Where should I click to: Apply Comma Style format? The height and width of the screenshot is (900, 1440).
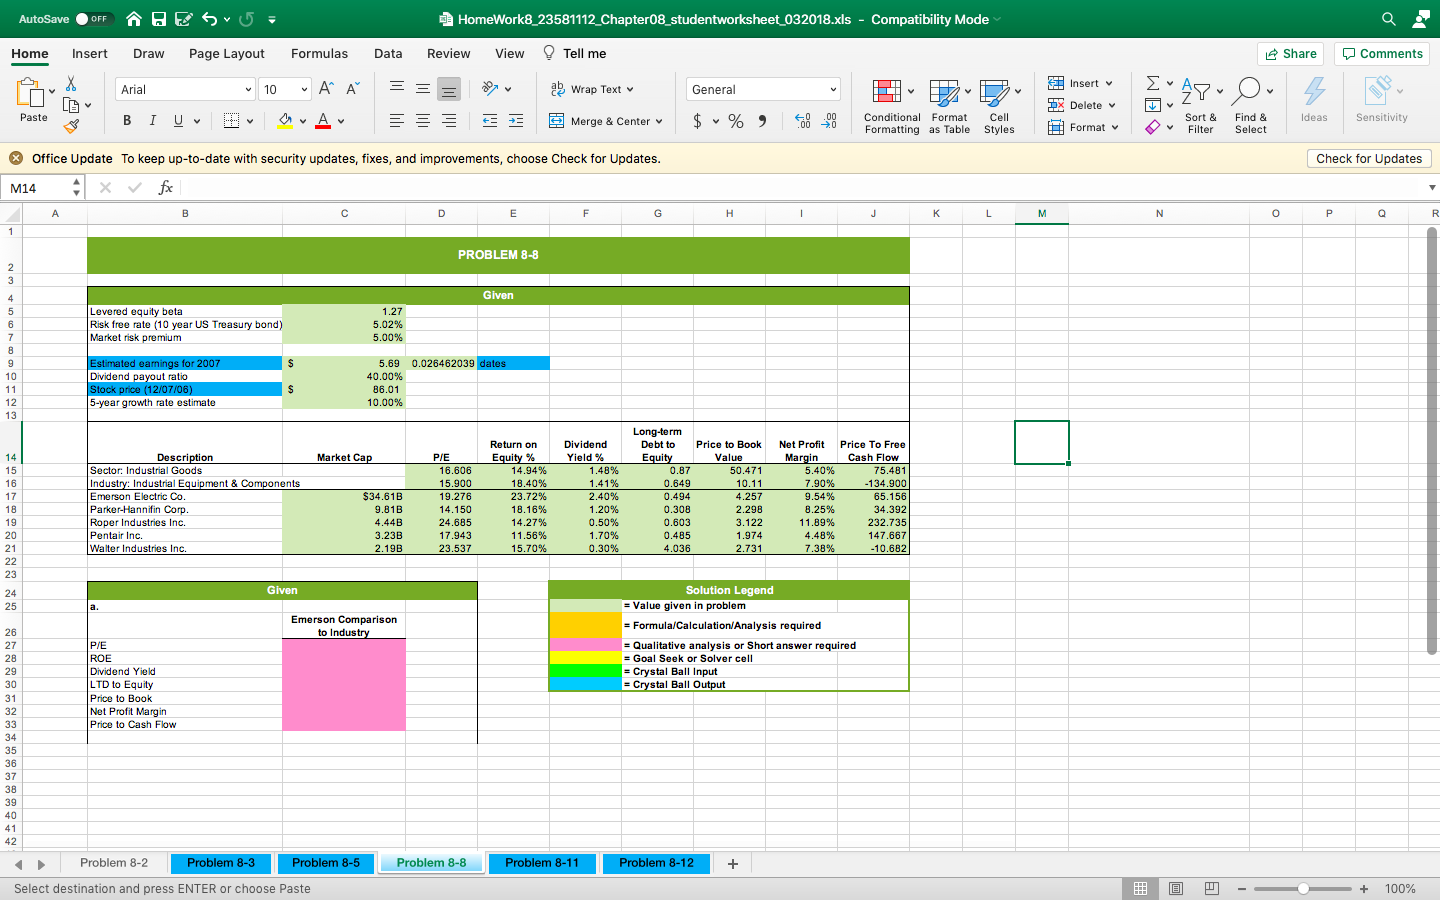tap(762, 121)
